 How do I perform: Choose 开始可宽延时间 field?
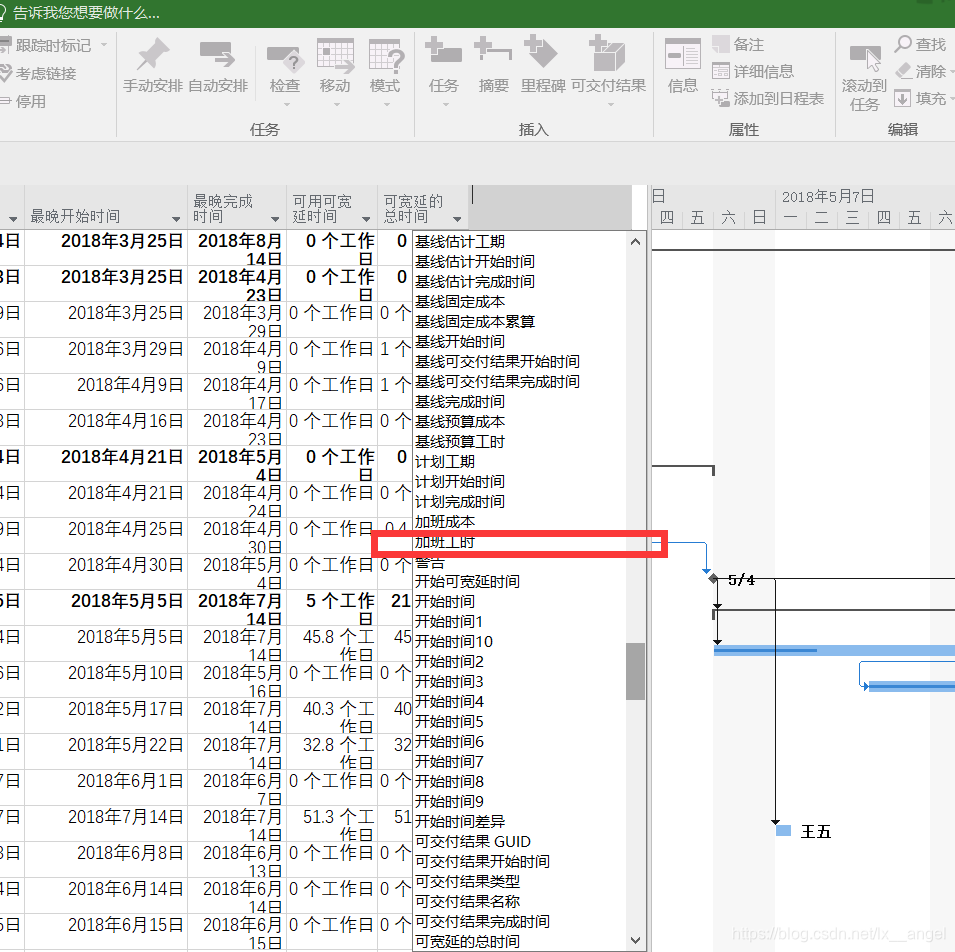[x=467, y=582]
